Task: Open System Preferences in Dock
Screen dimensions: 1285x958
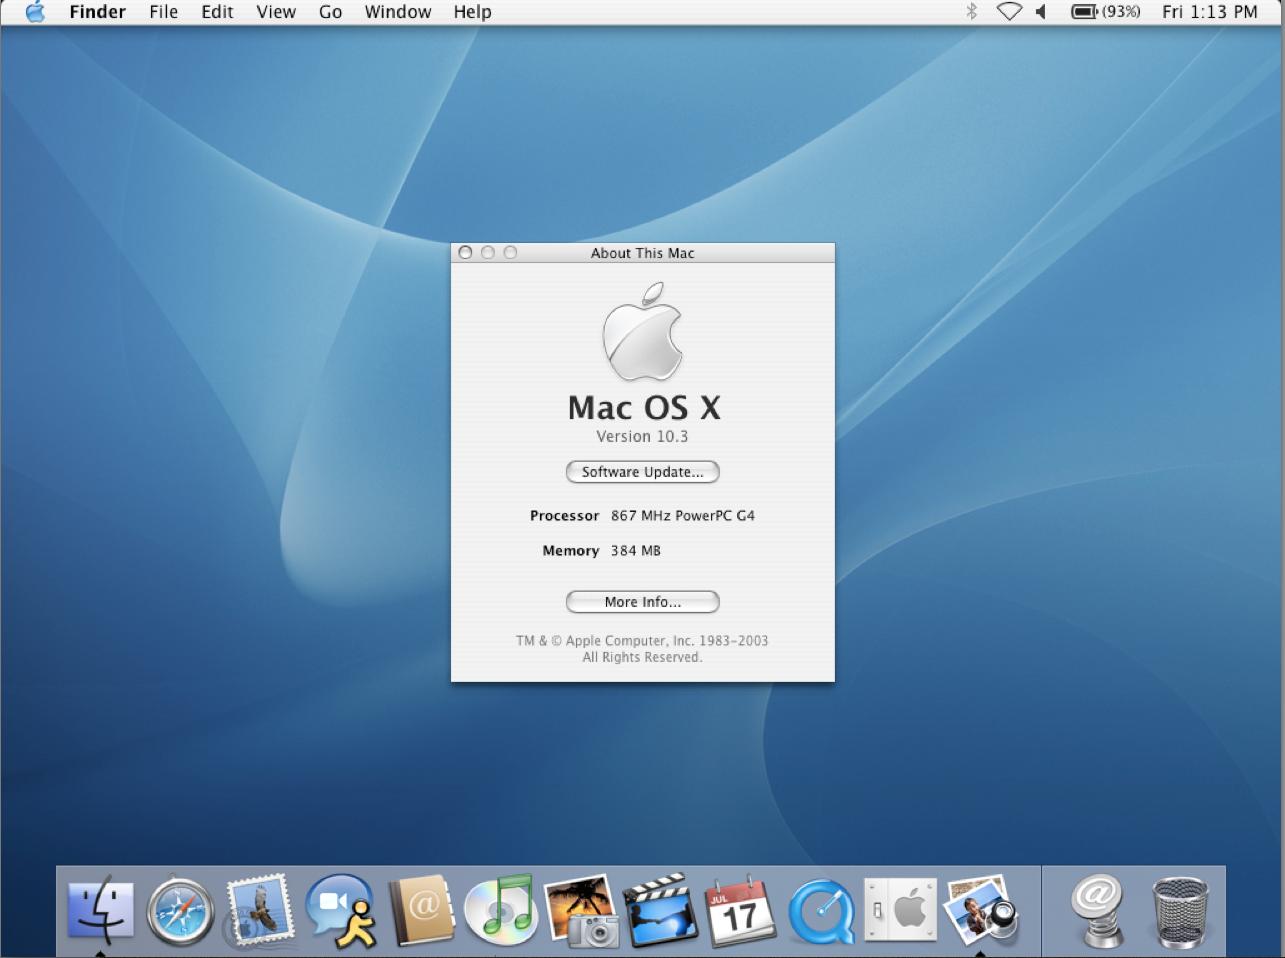Action: tap(900, 909)
